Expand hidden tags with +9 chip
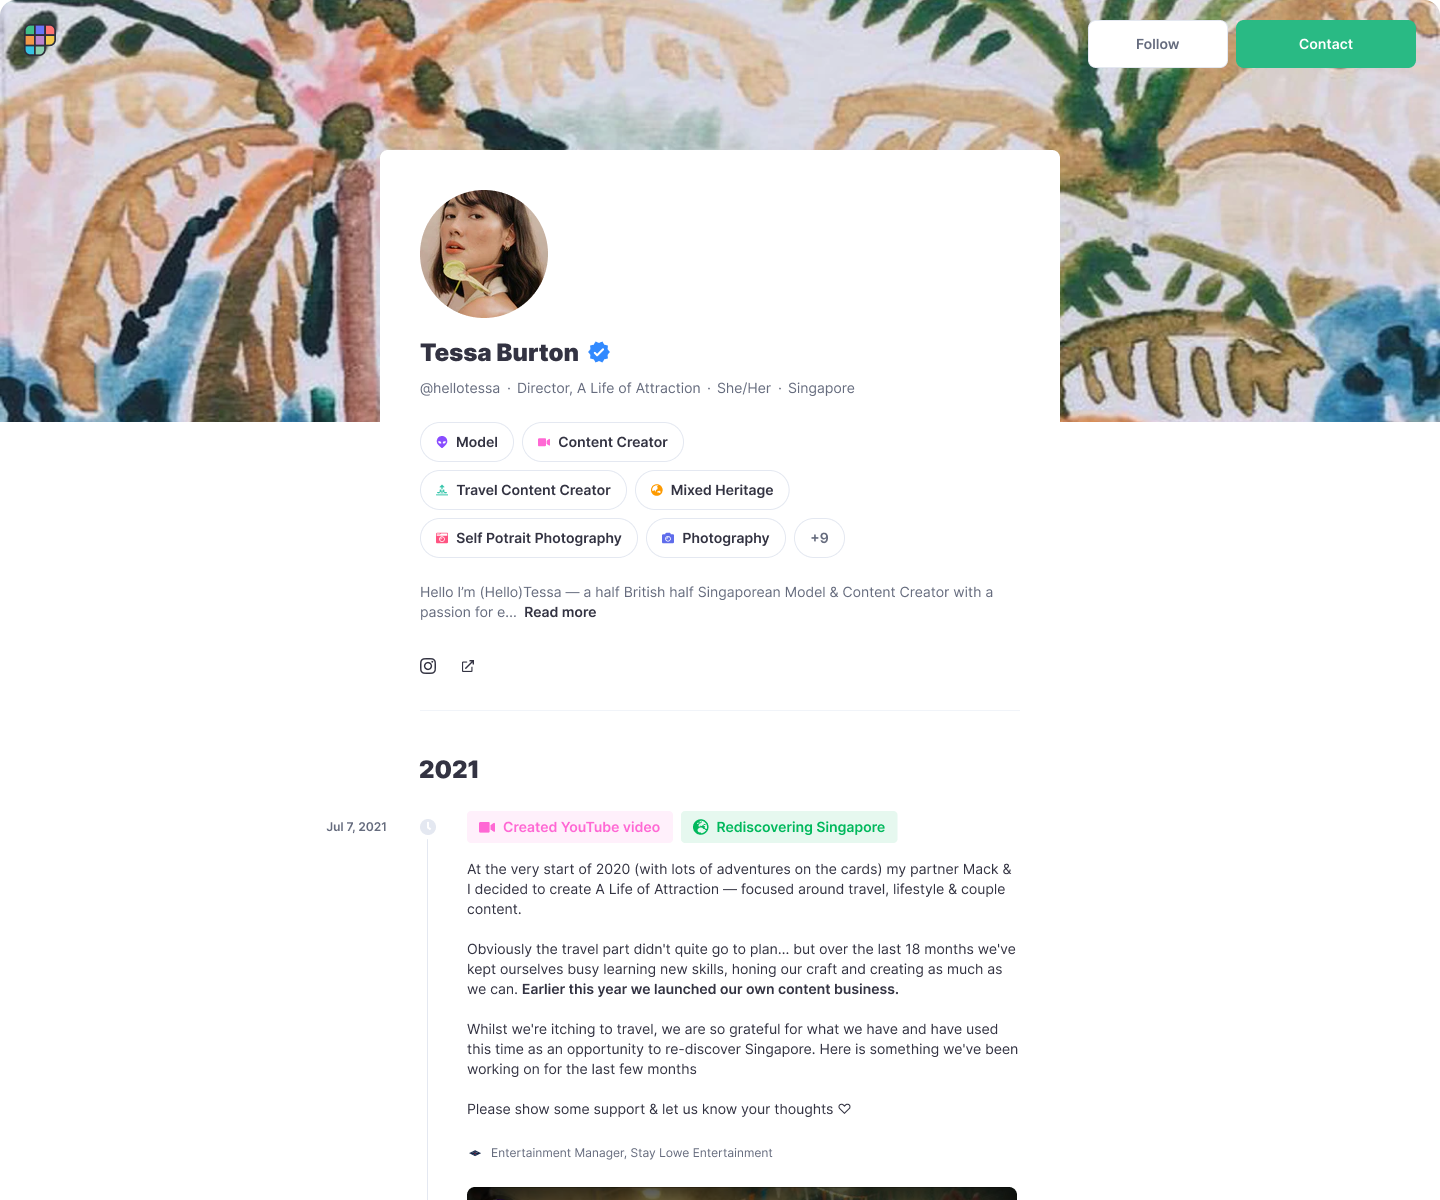This screenshot has width=1440, height=1200. click(819, 538)
